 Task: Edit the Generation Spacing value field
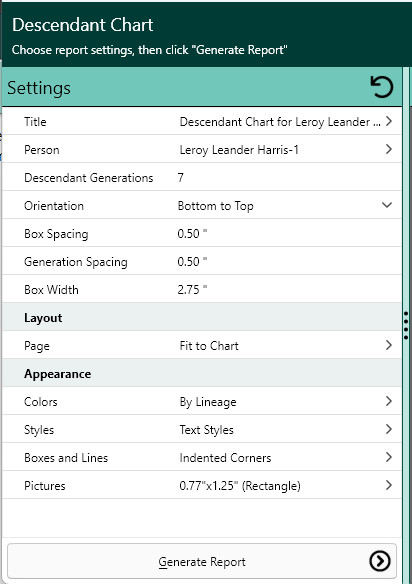pyautogui.click(x=192, y=262)
